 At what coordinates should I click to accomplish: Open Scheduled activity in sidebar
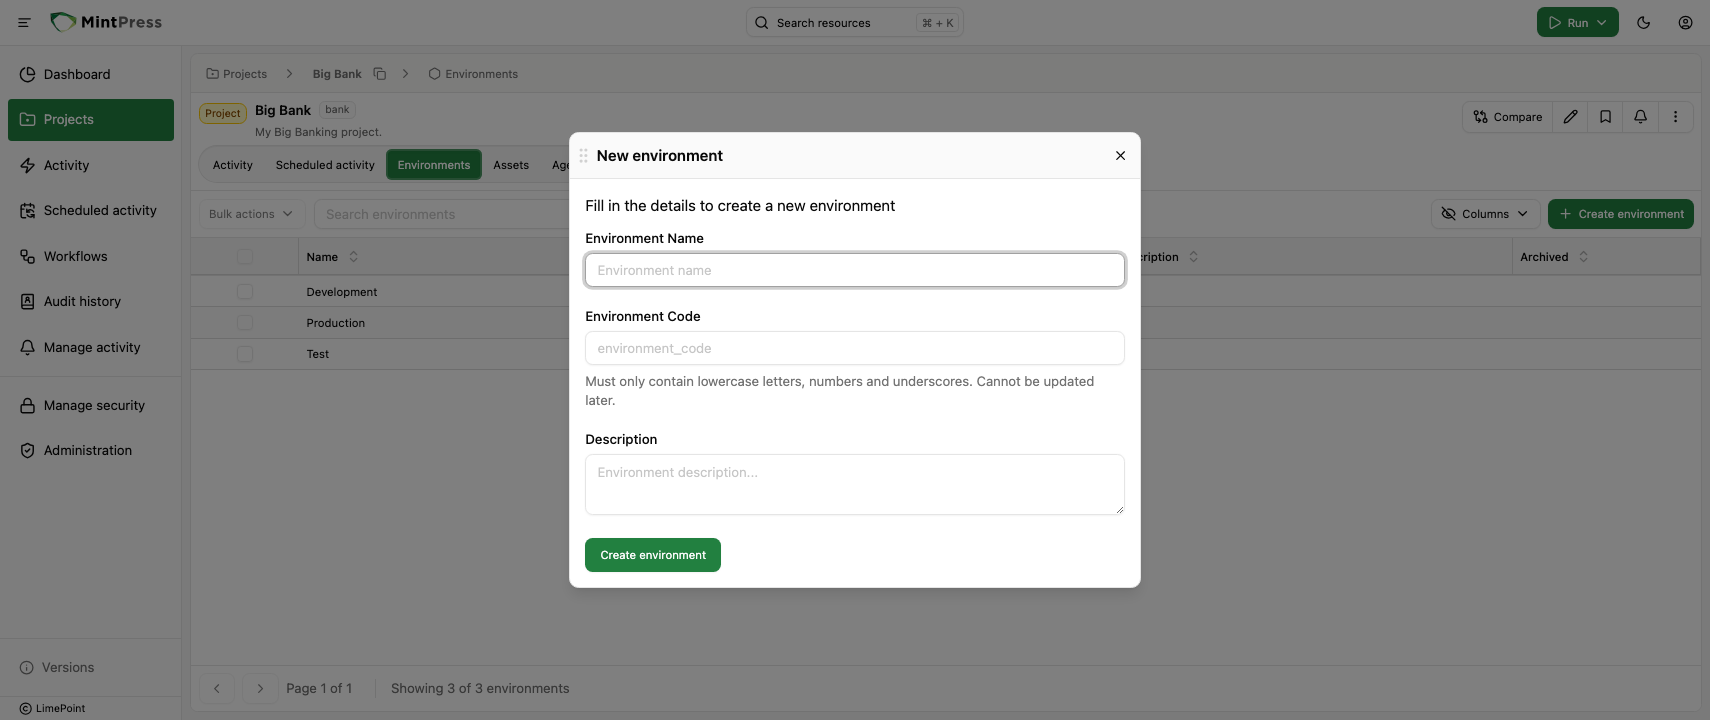[x=91, y=210]
